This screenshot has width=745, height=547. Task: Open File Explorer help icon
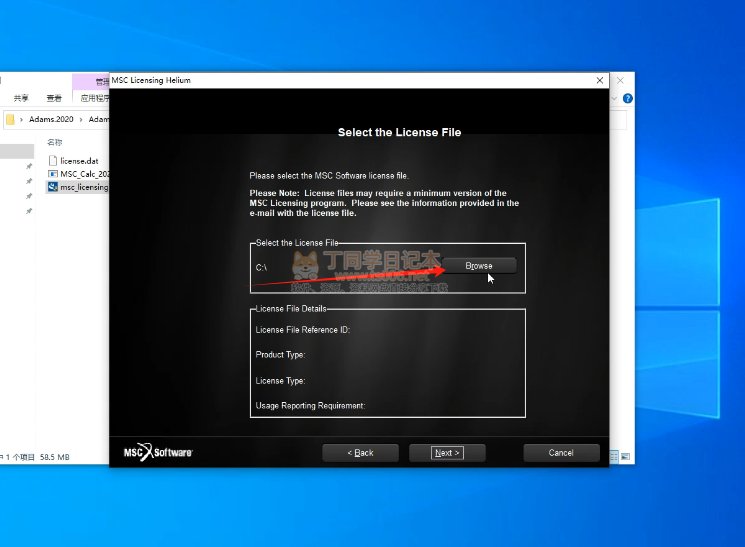[x=628, y=98]
